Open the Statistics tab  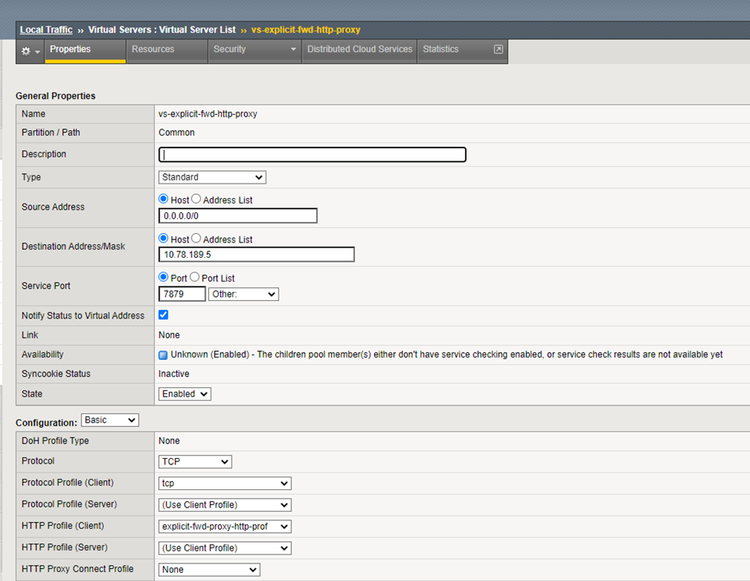coord(441,49)
